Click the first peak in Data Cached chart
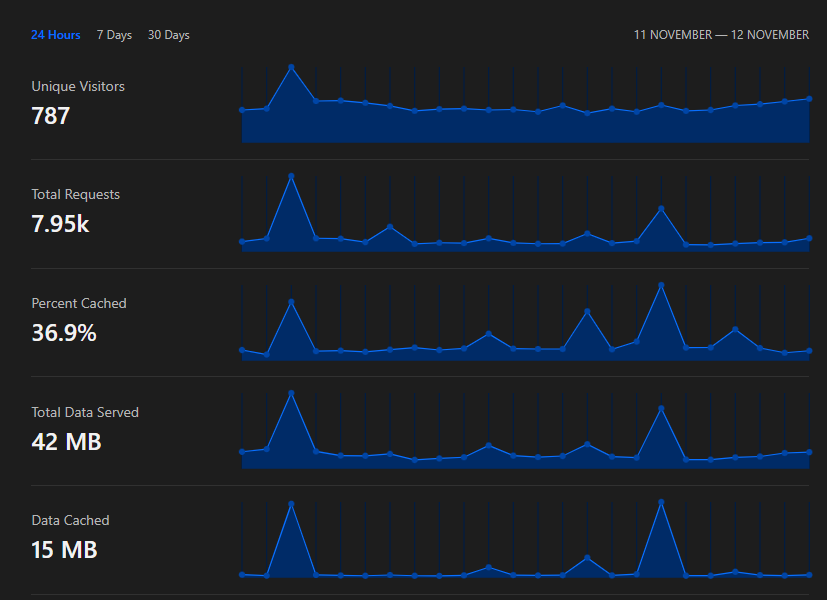The image size is (827, 600). (x=291, y=504)
